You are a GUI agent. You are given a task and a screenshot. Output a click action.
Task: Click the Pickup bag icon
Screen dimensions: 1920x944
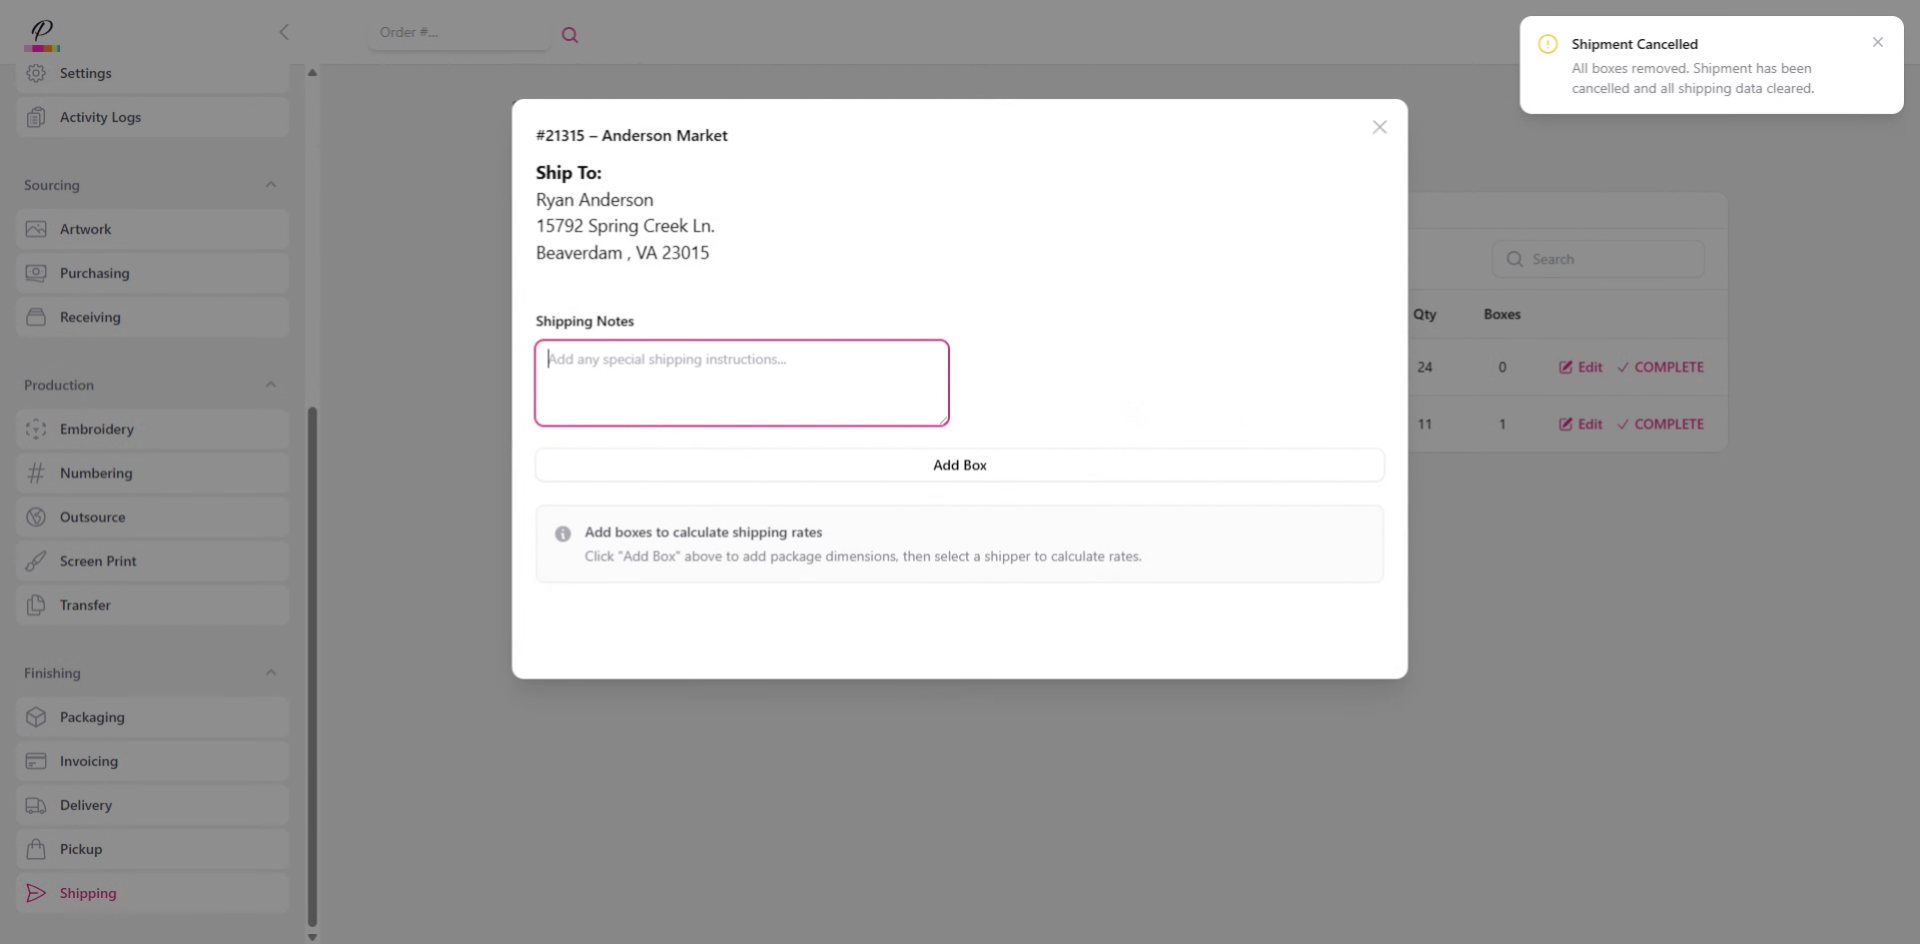(x=36, y=849)
